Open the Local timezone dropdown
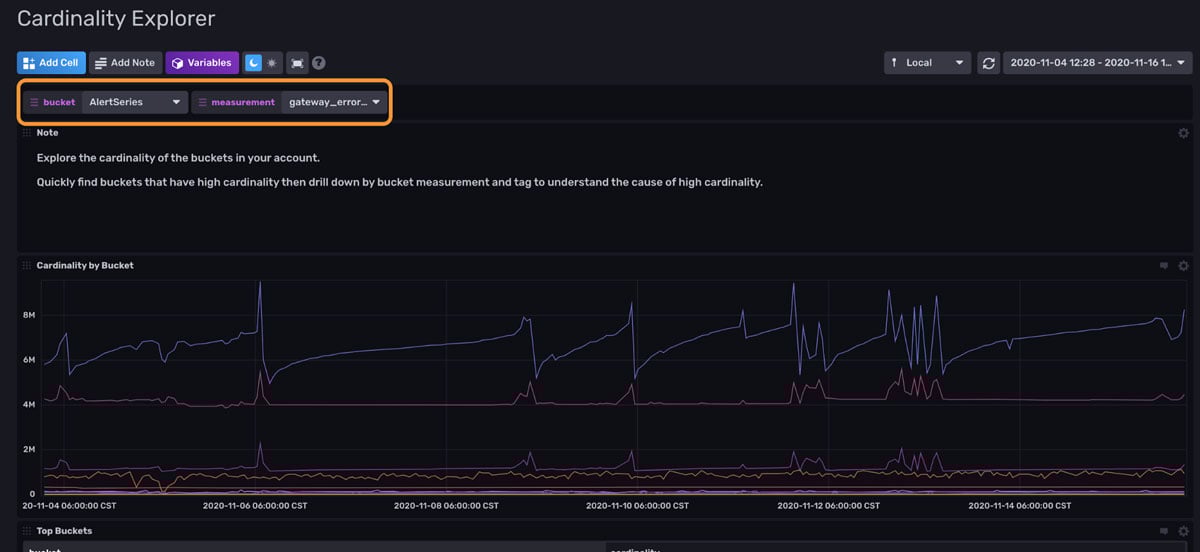Viewport: 1200px width, 552px height. [928, 63]
